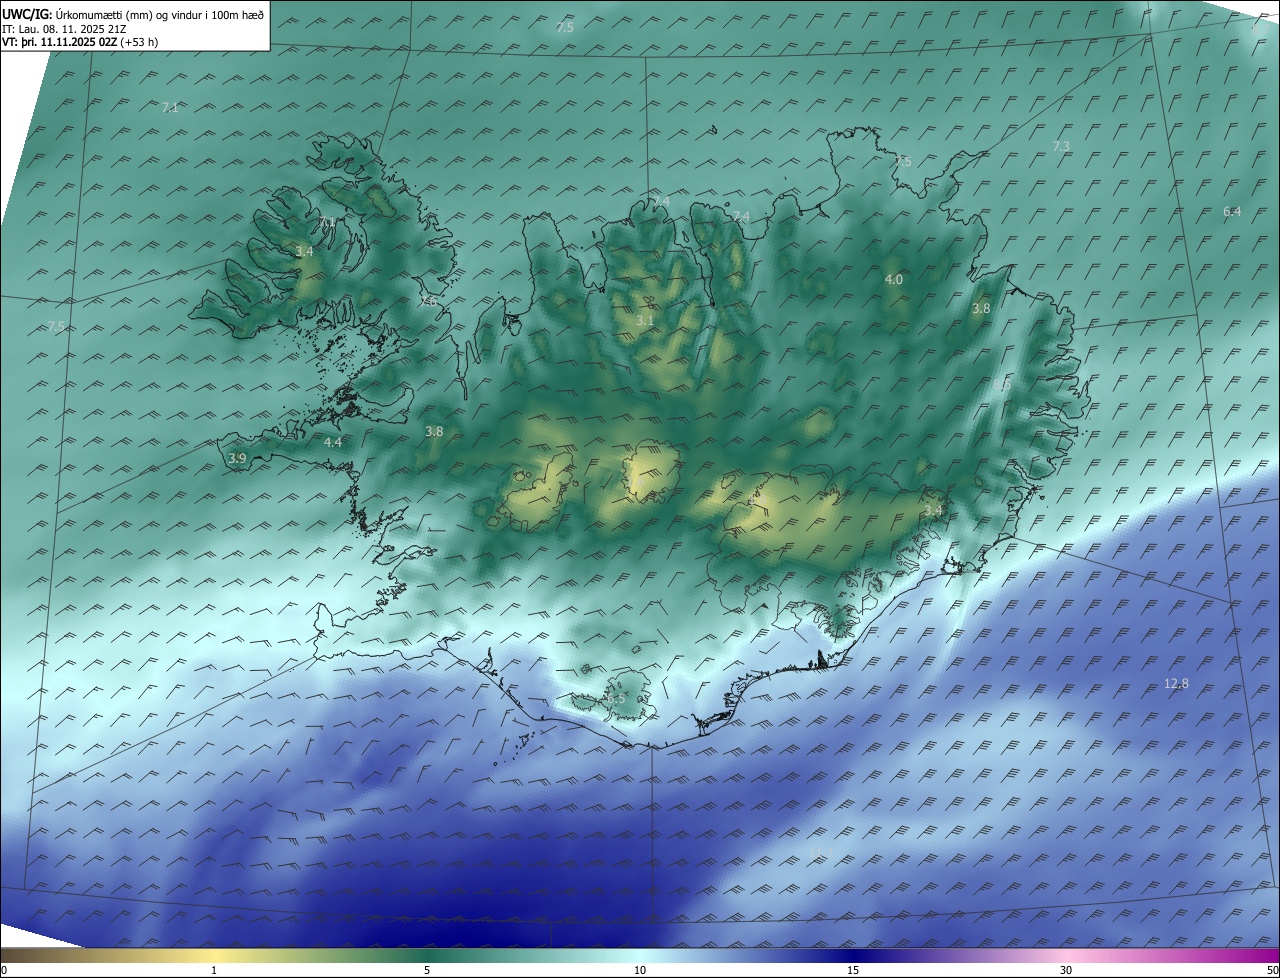Click the colorbar tick label 10
Screen dimensions: 1280x978
[640, 970]
